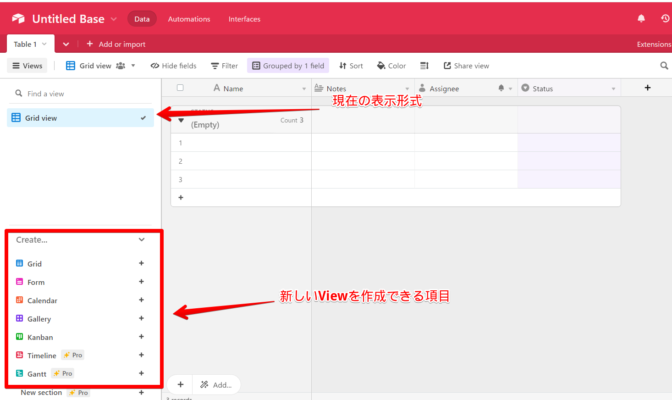The image size is (672, 400).
Task: Collapse the (Empty) group triangle
Action: click(181, 120)
